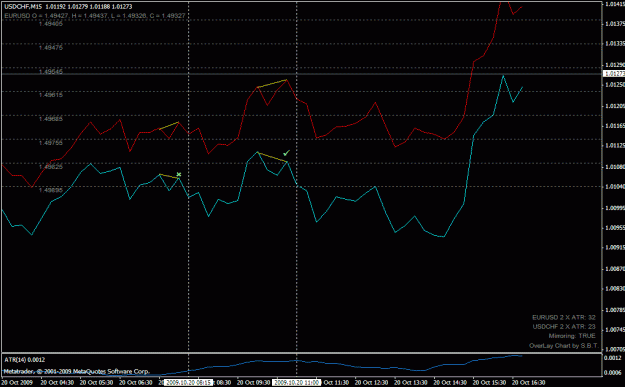Image resolution: width=625 pixels, height=387 pixels.
Task: Click the 1.01165 price on the right axis
Action: (x=615, y=126)
